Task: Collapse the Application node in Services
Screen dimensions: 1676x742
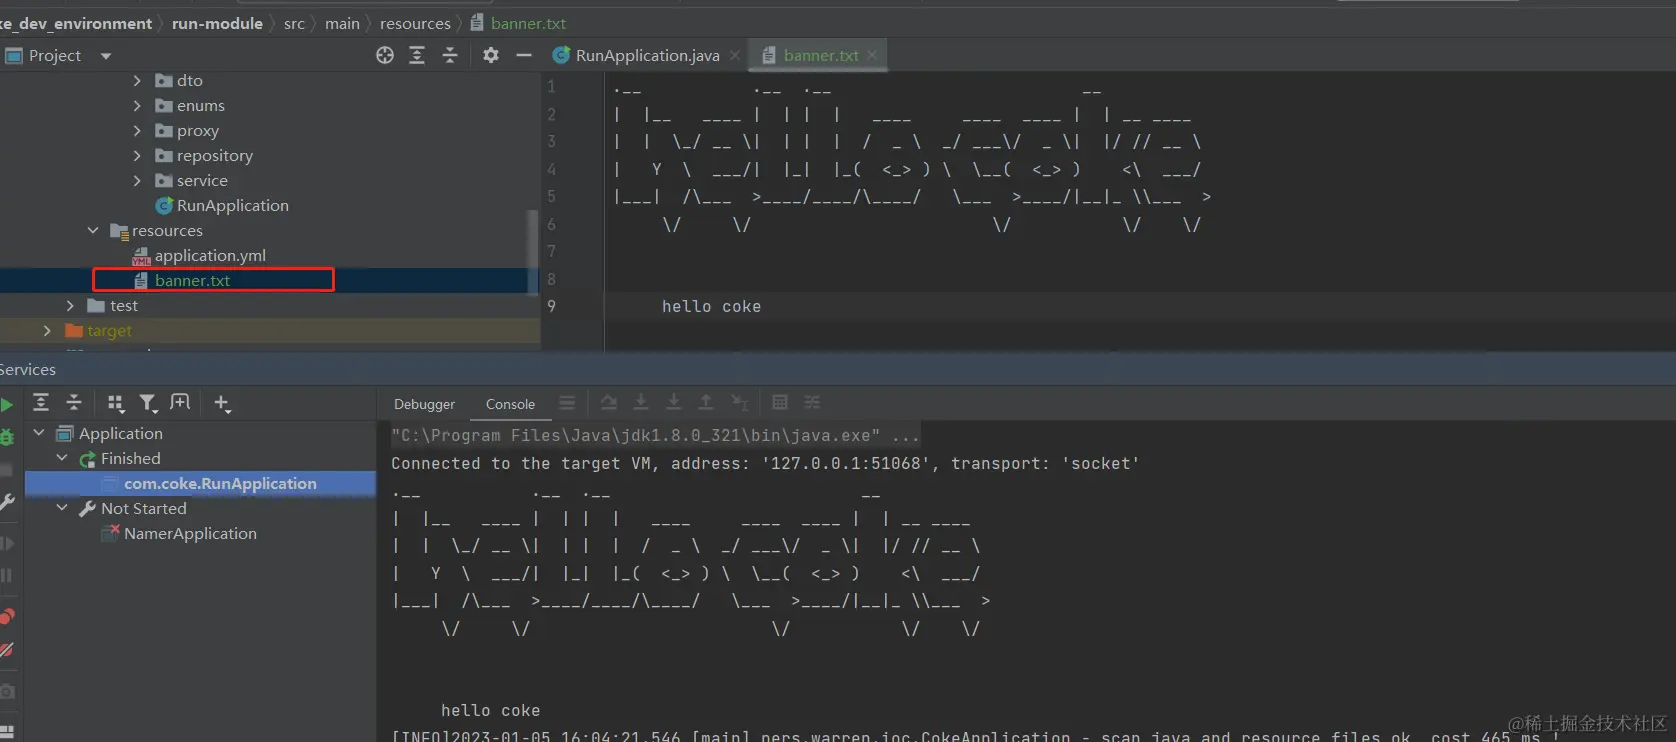Action: (39, 433)
